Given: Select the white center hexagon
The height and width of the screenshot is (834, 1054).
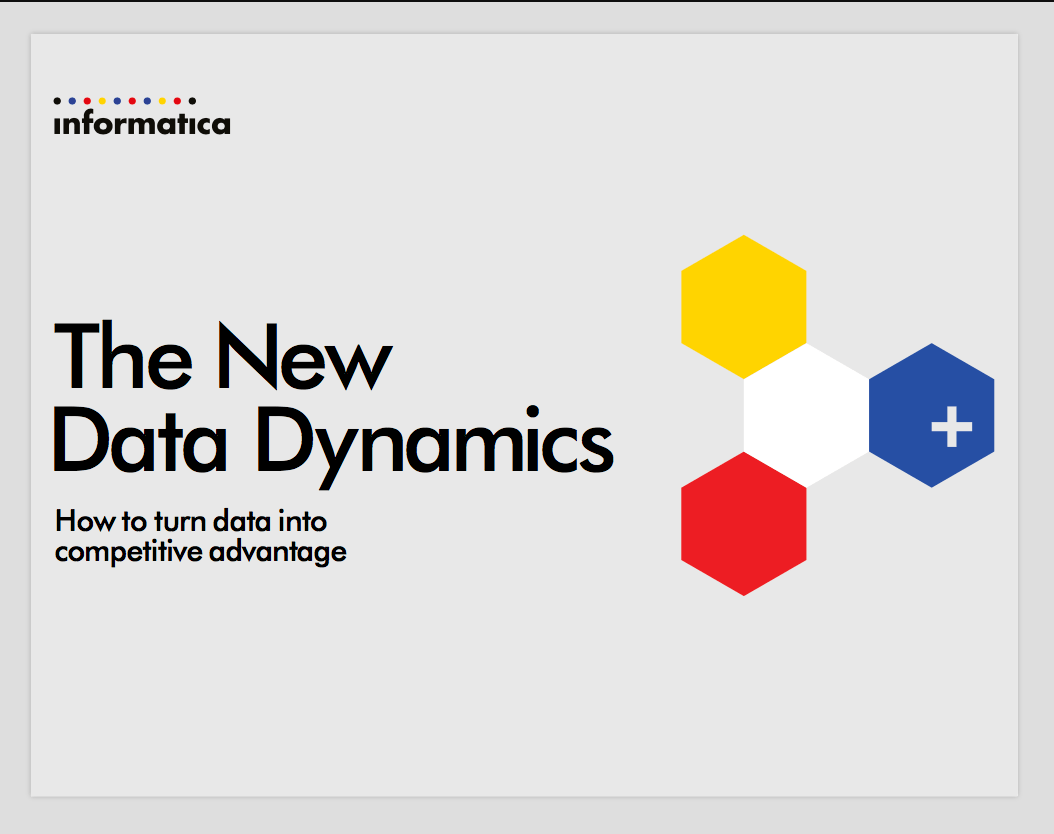Looking at the screenshot, I should (806, 415).
